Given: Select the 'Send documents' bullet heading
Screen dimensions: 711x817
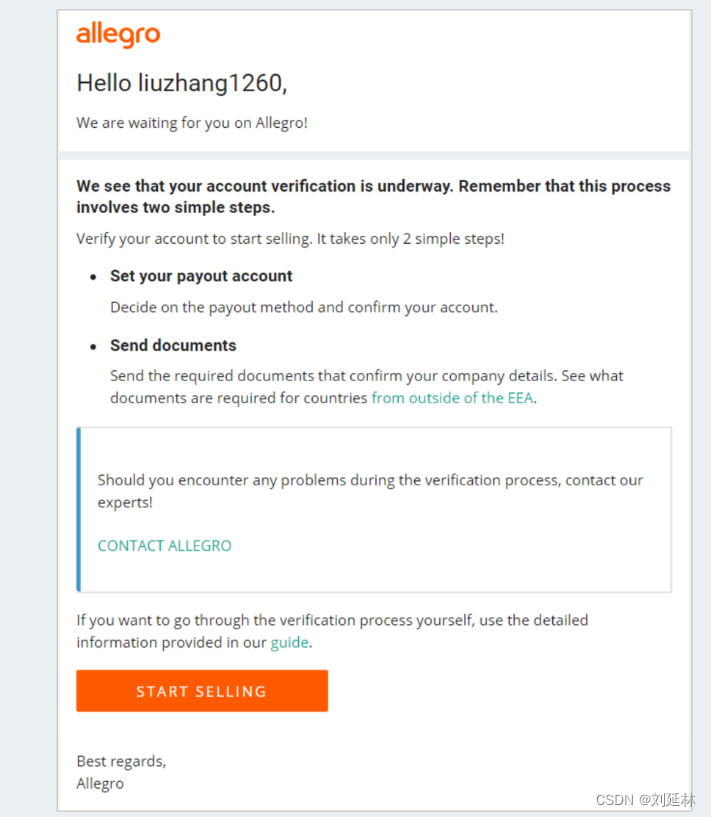Looking at the screenshot, I should (173, 345).
